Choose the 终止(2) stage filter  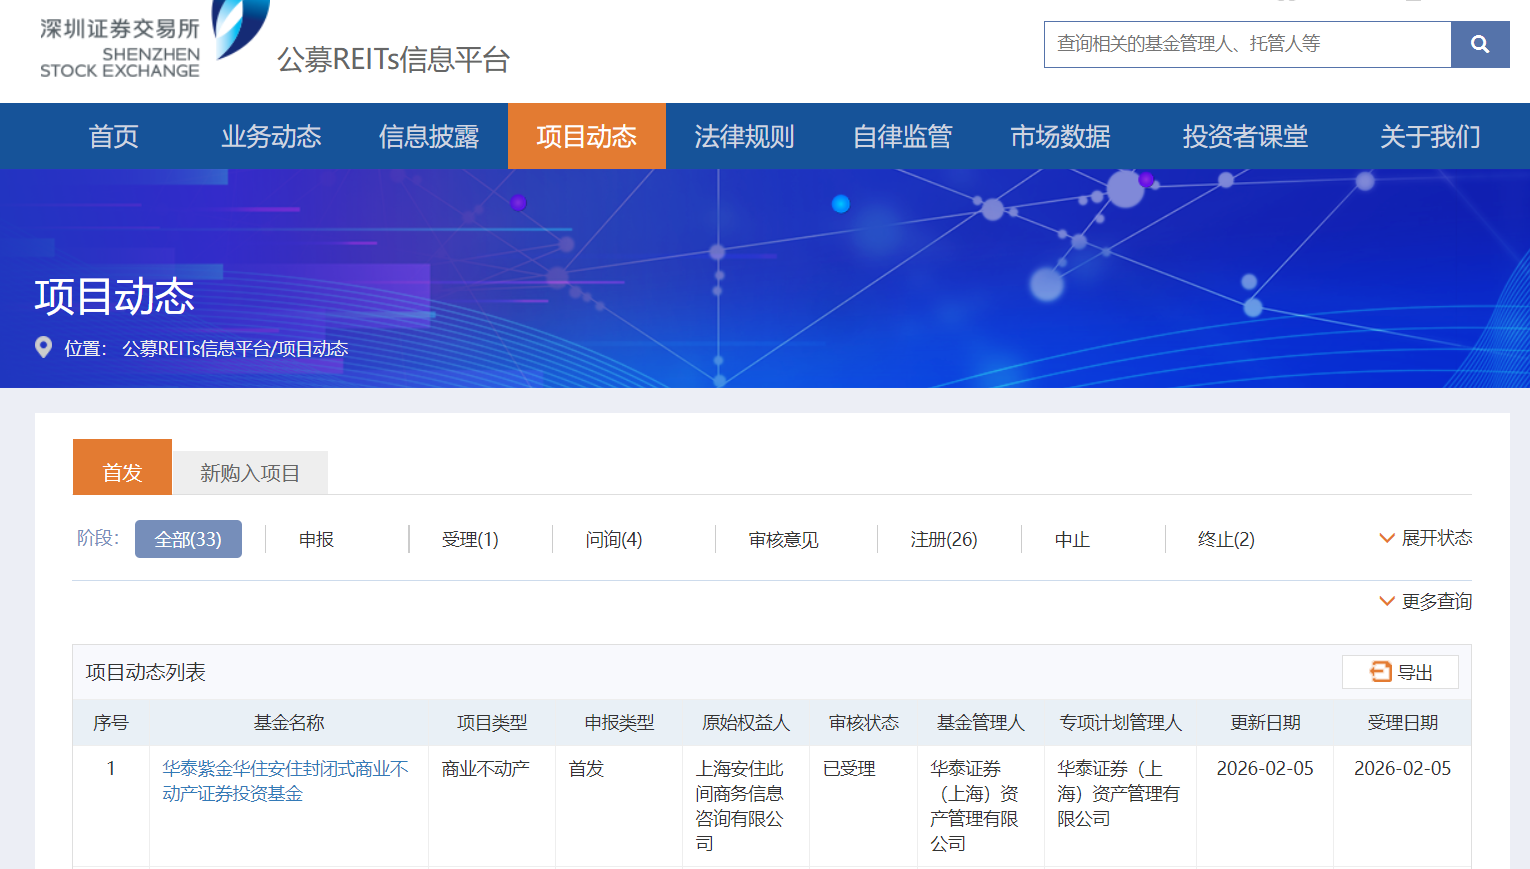click(1226, 539)
